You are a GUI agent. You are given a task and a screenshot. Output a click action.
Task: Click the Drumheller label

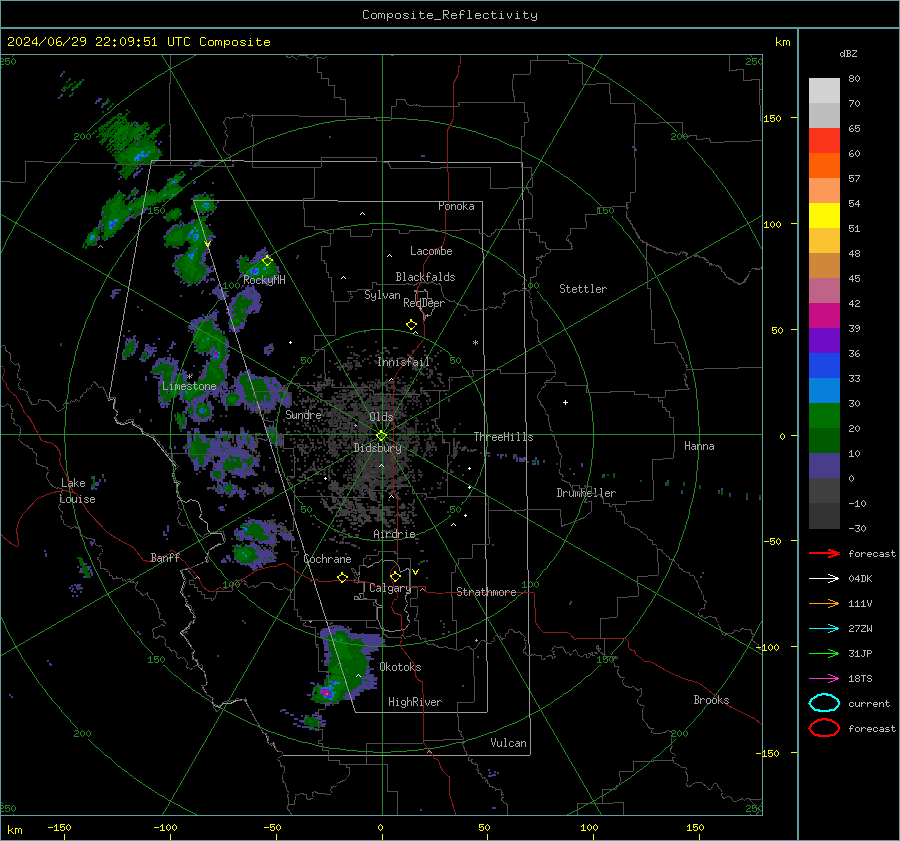586,493
